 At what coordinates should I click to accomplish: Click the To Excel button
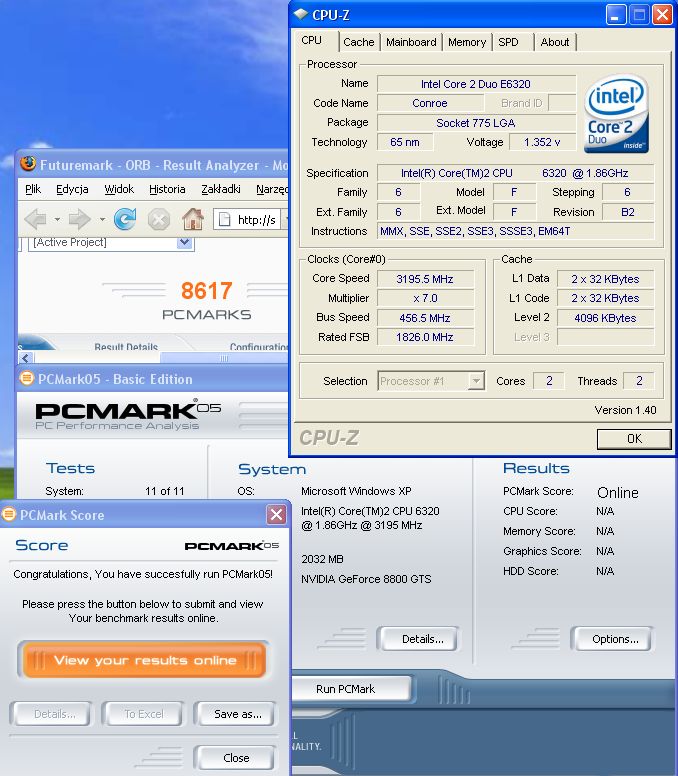pyautogui.click(x=144, y=714)
